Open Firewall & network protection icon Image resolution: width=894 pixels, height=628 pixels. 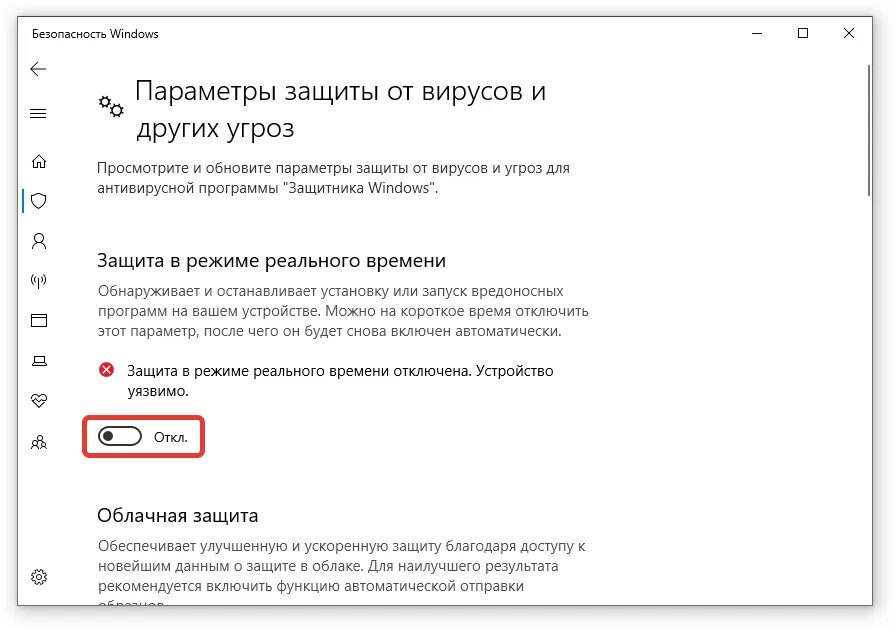39,281
